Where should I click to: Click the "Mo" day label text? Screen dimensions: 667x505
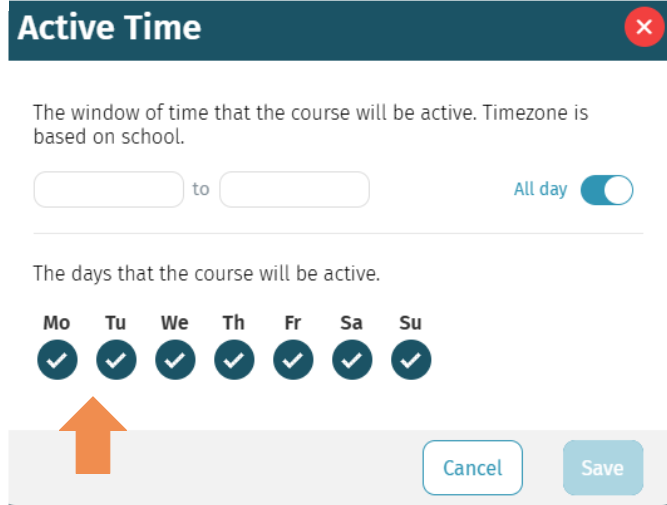tap(57, 323)
